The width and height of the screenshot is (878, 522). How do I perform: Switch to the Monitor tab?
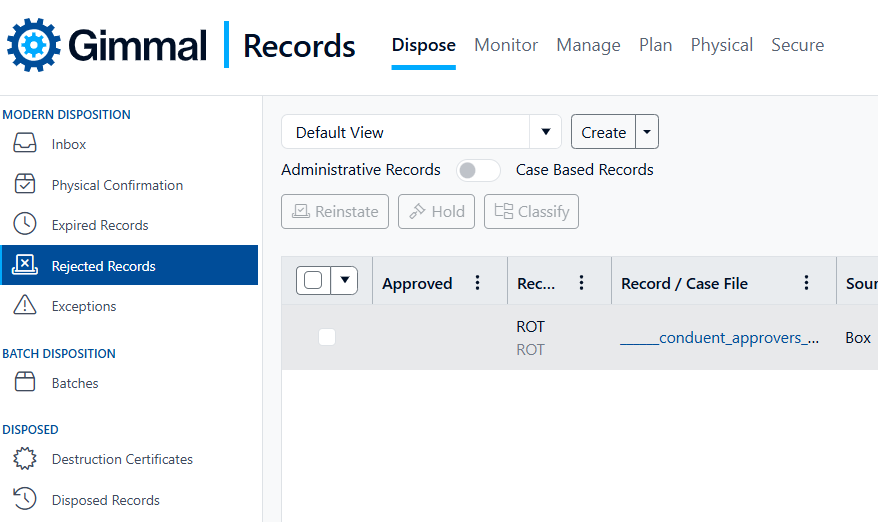point(506,45)
